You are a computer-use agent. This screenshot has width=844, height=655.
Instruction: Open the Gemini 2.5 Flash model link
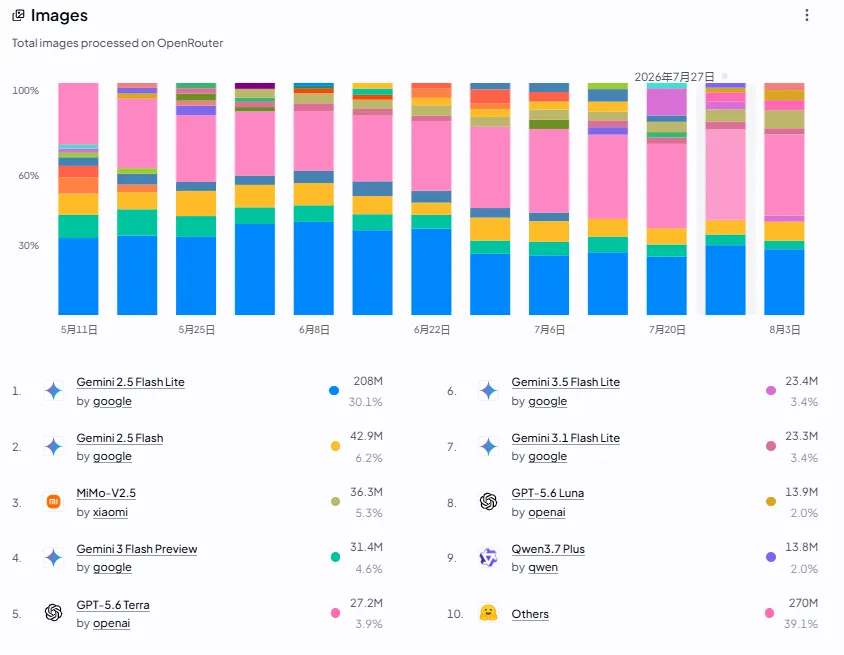point(119,438)
